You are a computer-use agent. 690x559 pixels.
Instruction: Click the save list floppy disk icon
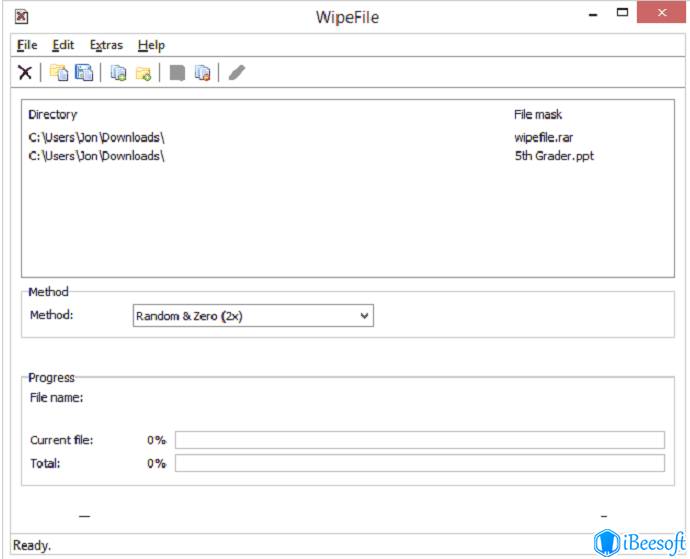(x=84, y=72)
